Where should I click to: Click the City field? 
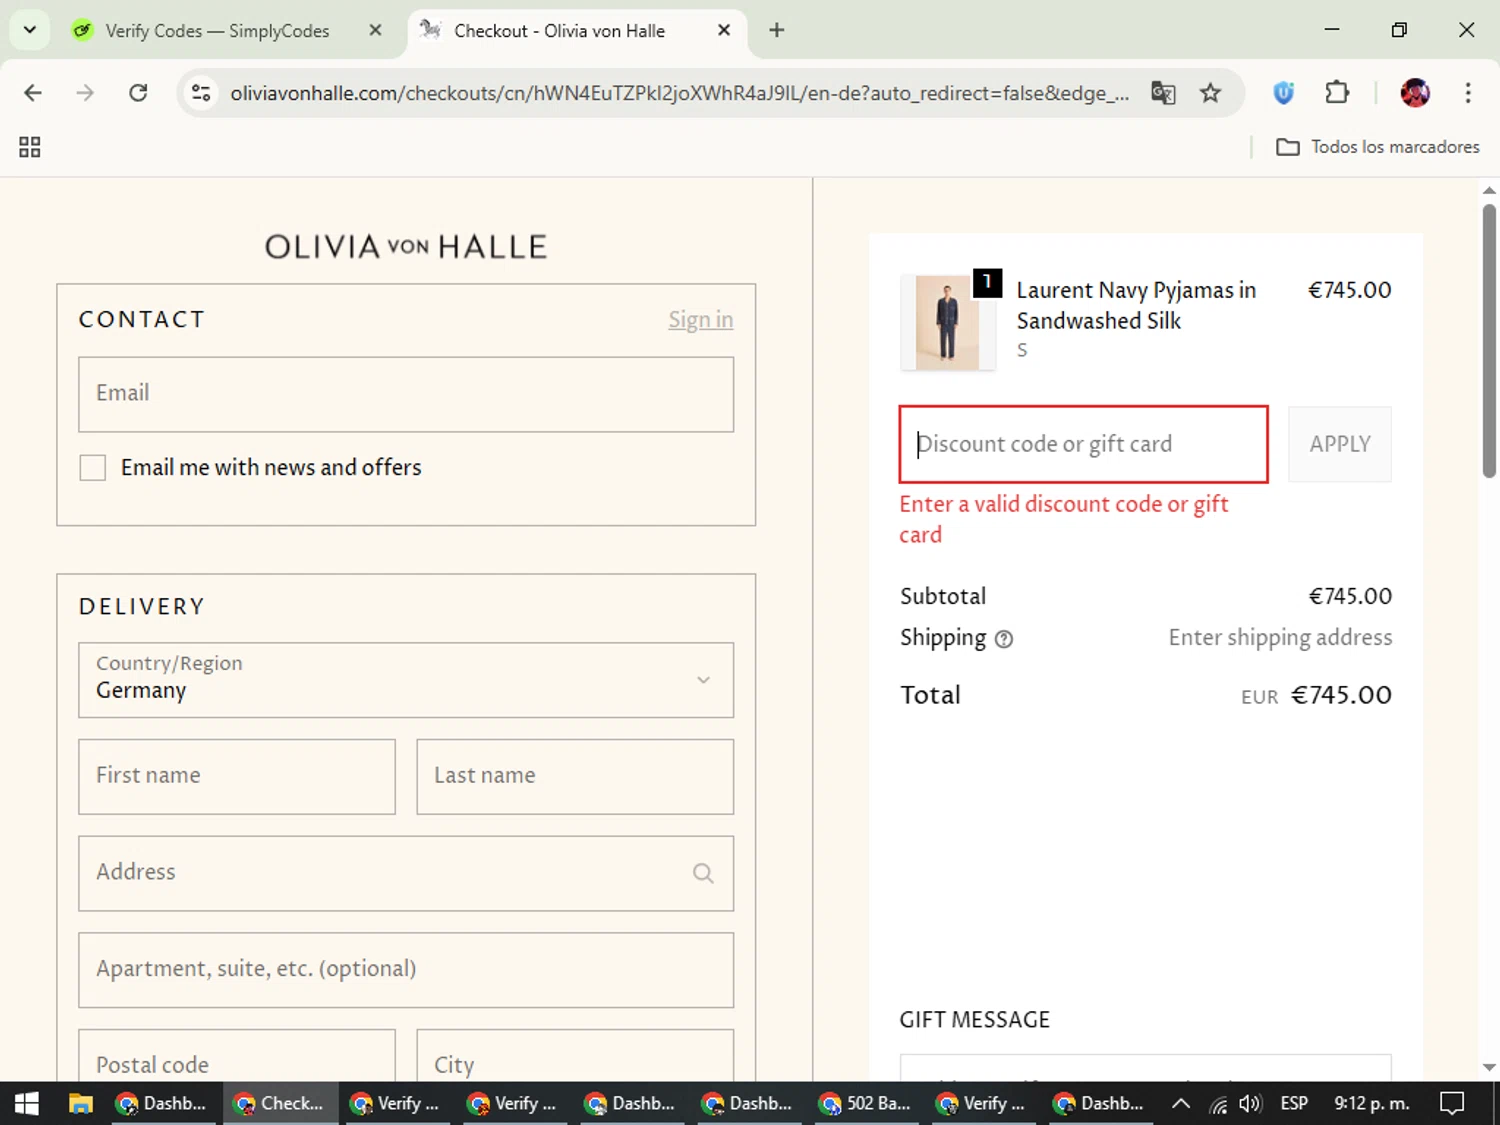(575, 1055)
